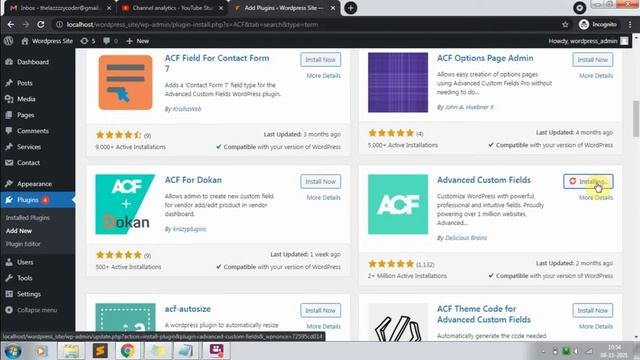Open Chrome from the taskbar
Viewport: 640px width, 360px height.
(x=128, y=351)
